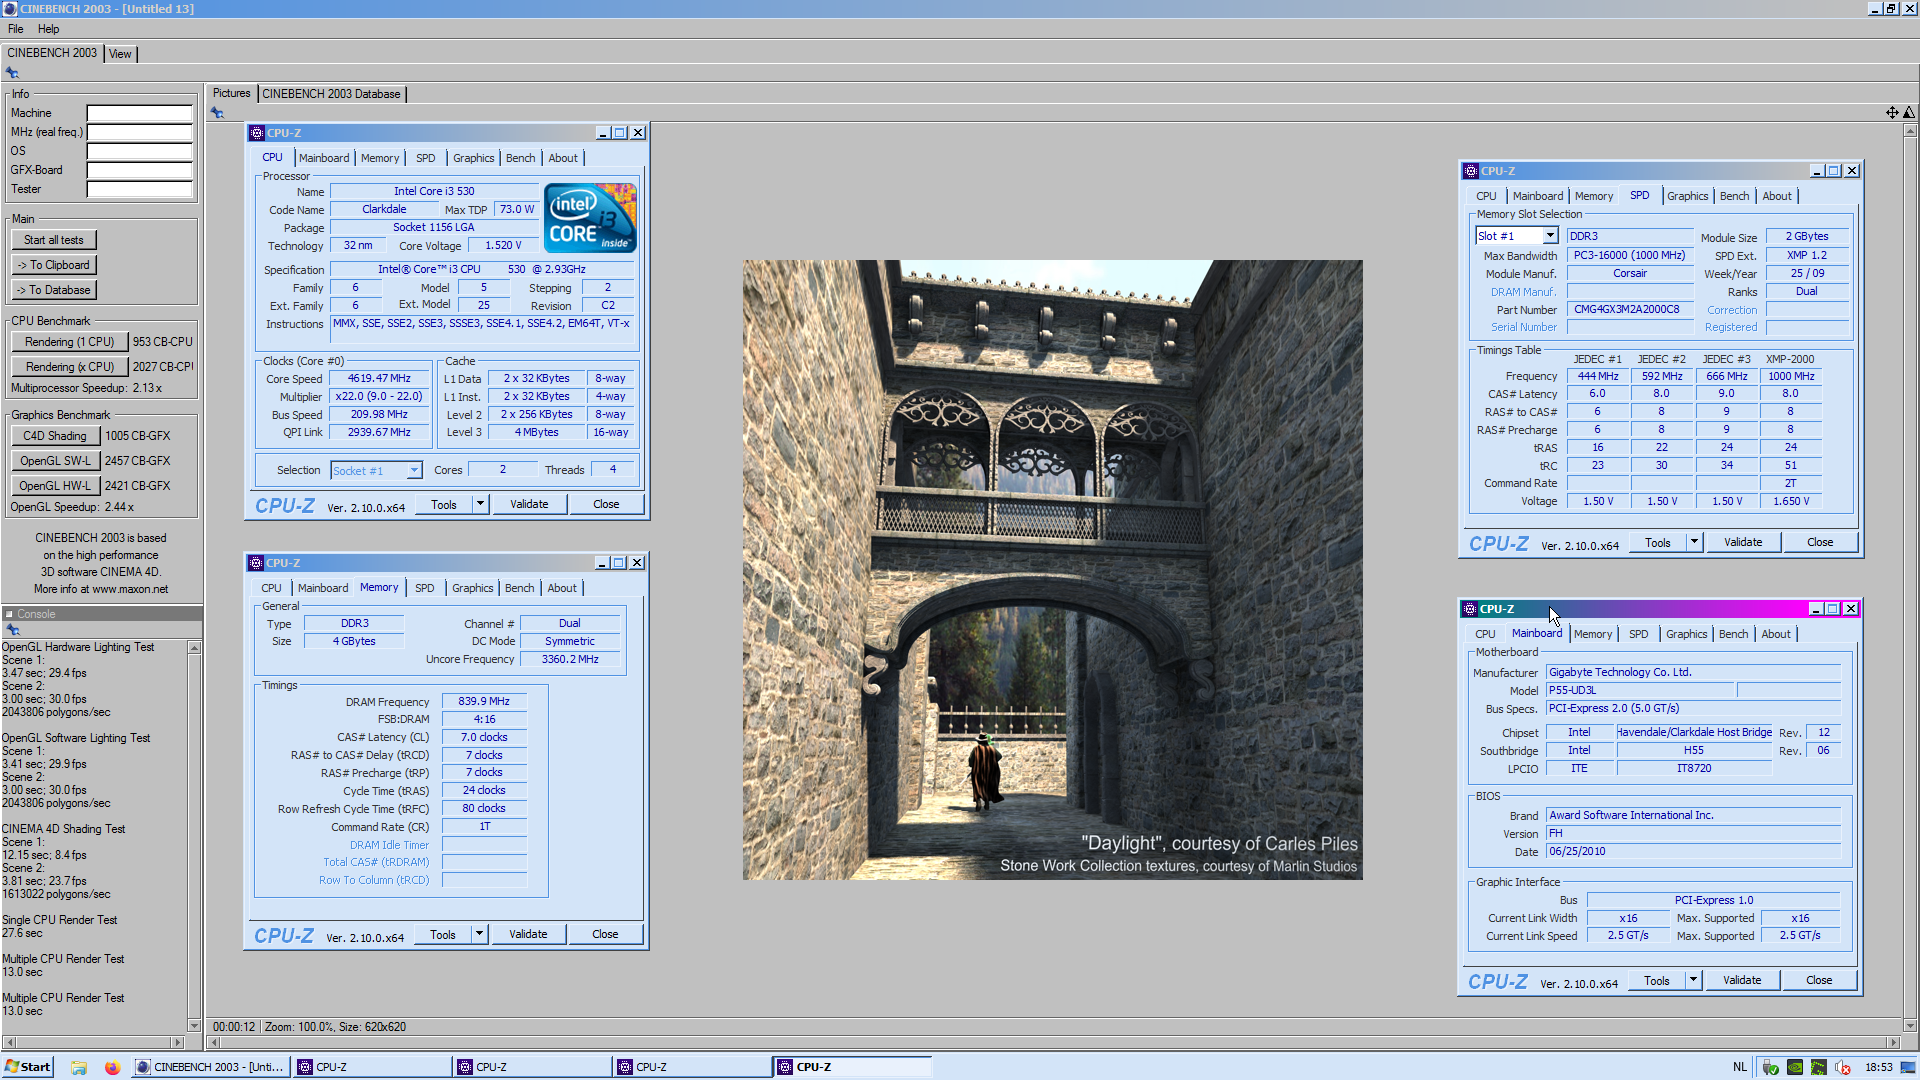Open Windows Explorer from the quick launch
The image size is (1920, 1080).
click(79, 1067)
